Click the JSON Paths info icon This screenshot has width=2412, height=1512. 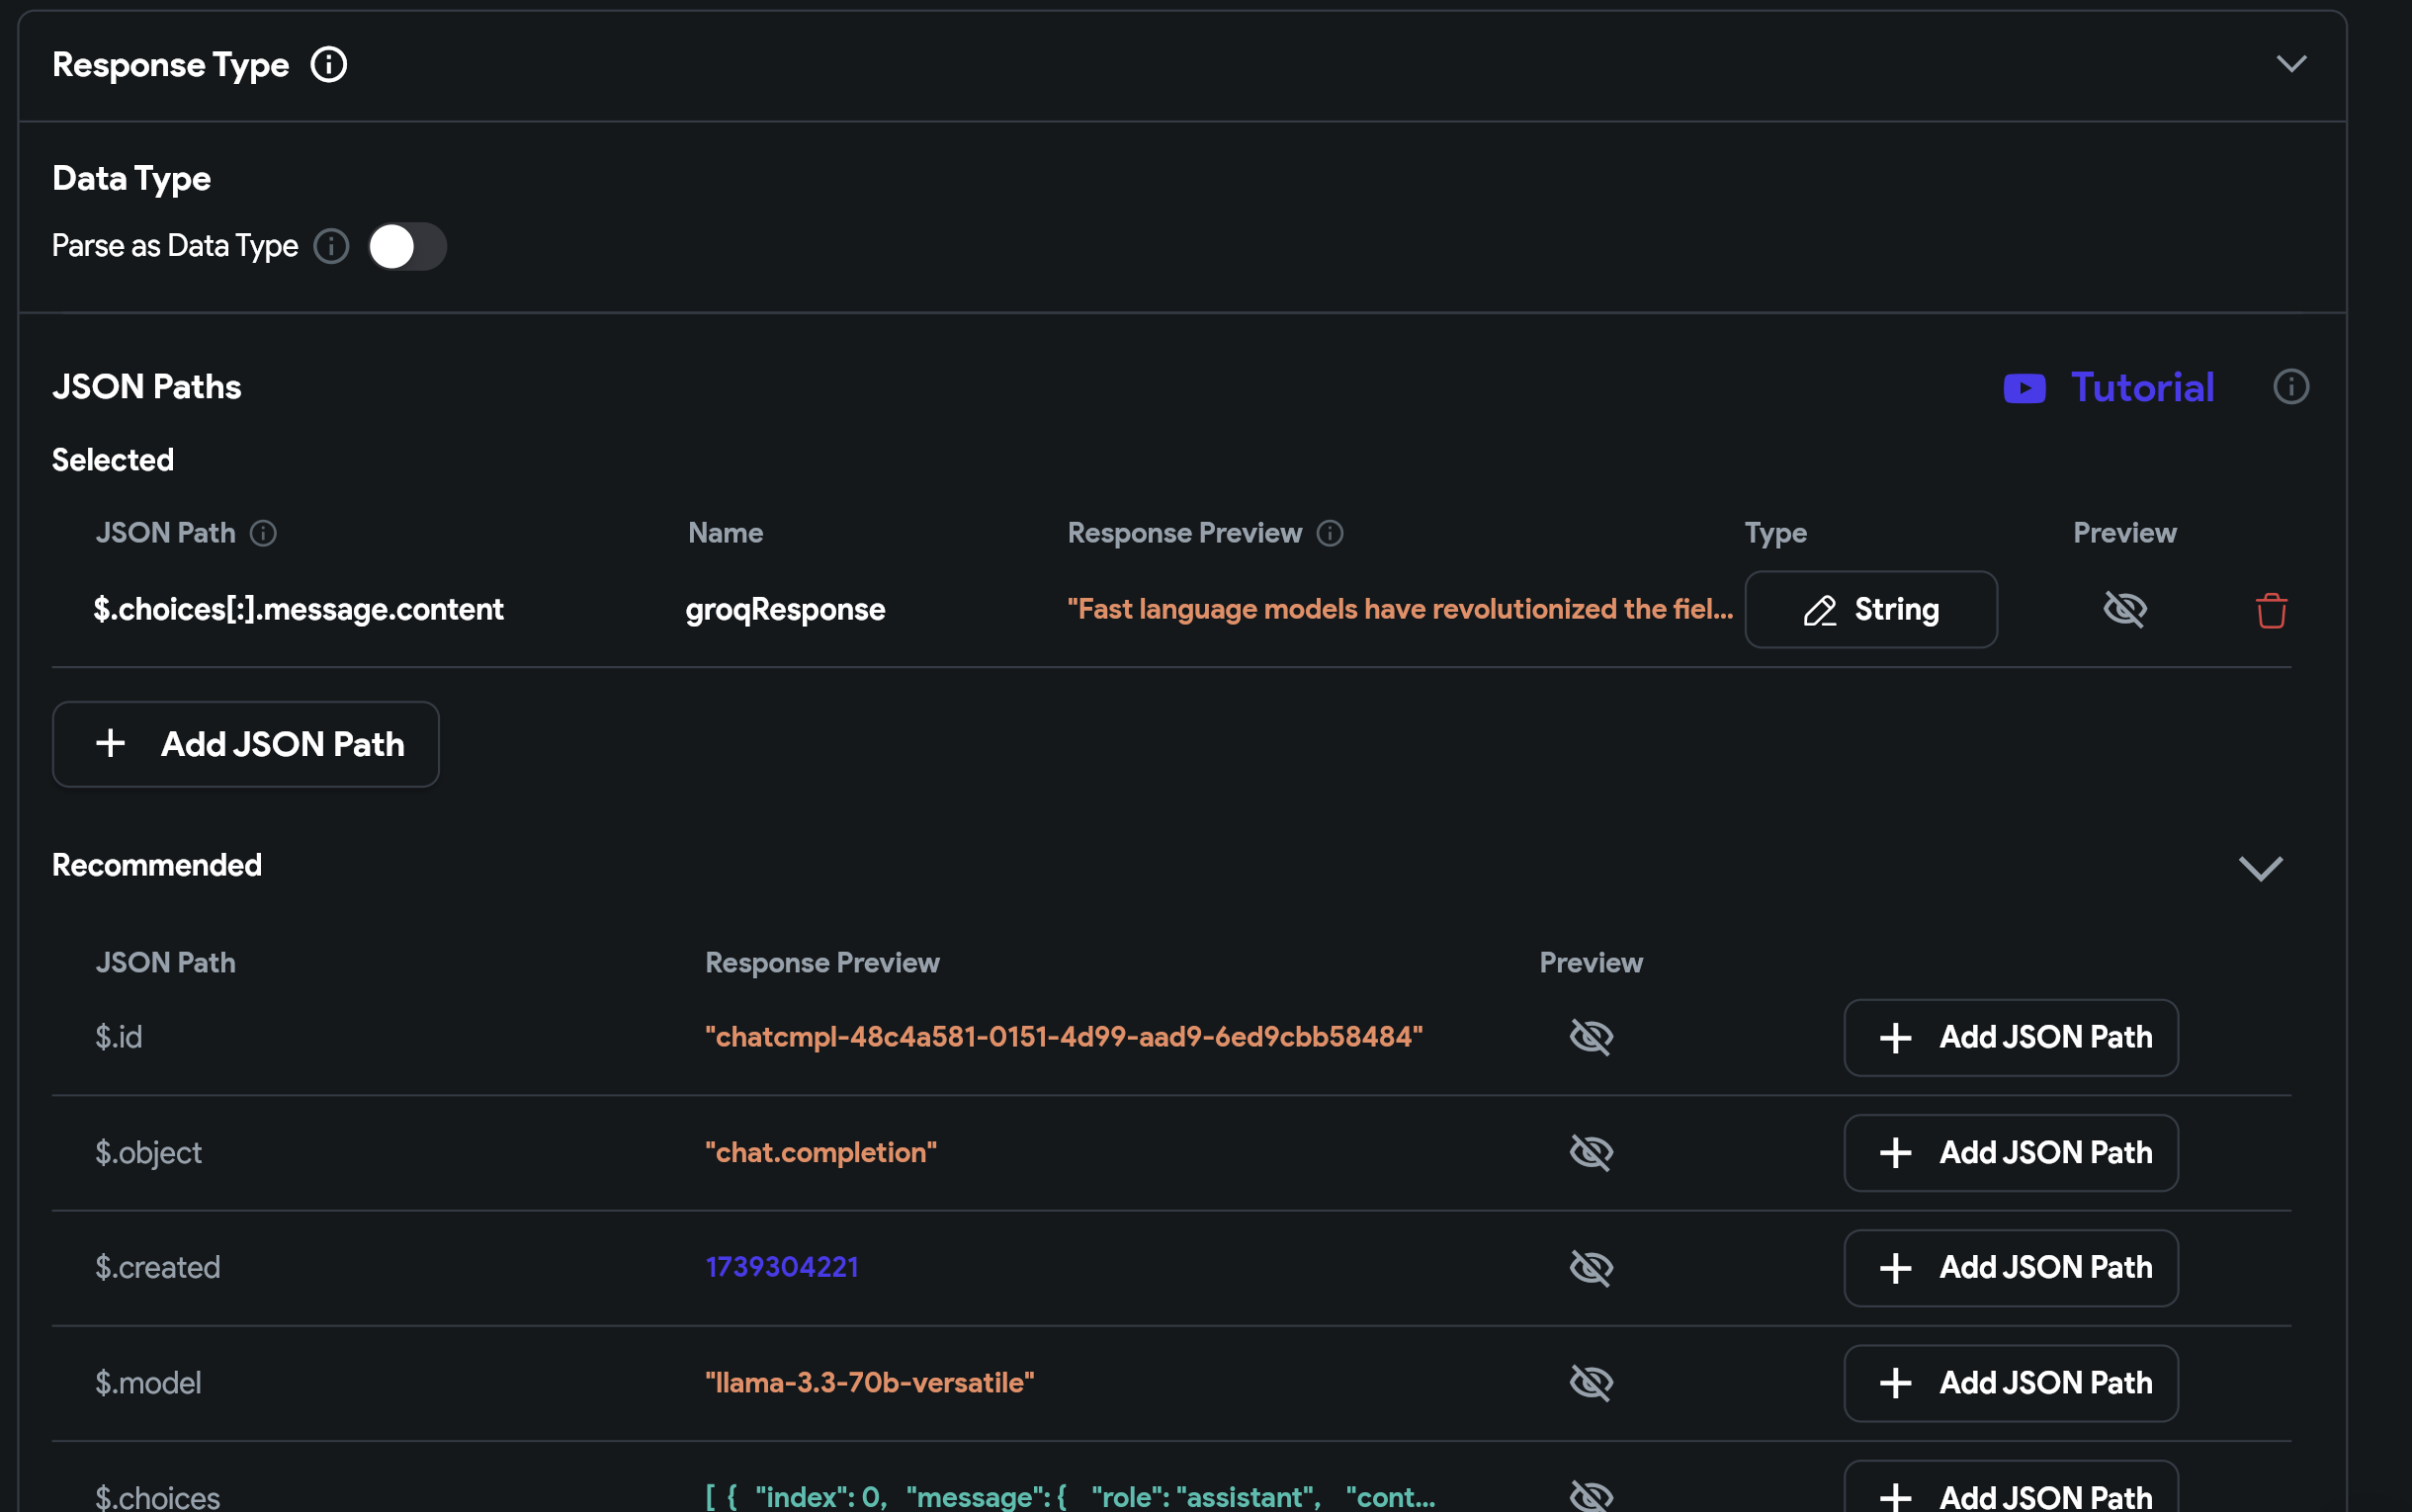2290,387
